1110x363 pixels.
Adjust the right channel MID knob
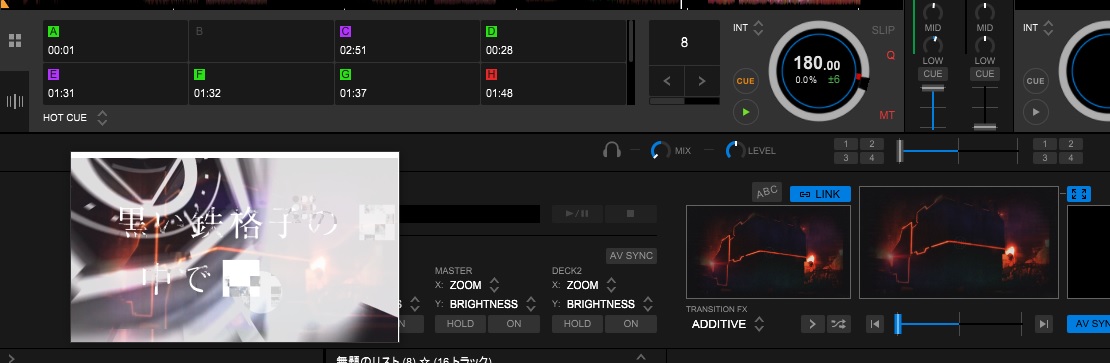point(985,11)
